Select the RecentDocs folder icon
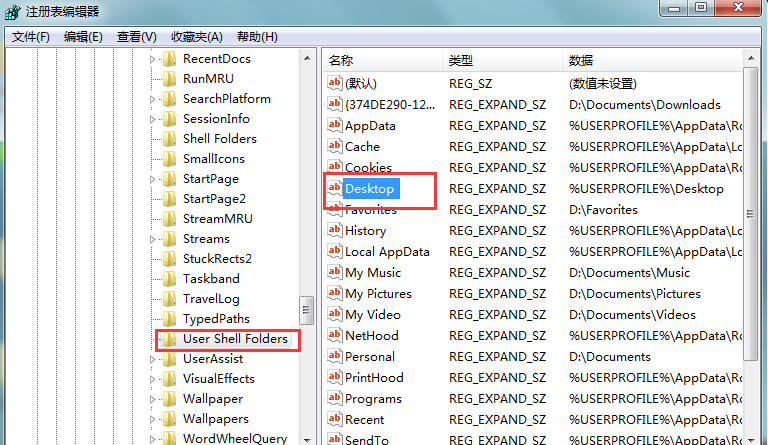 [169, 59]
